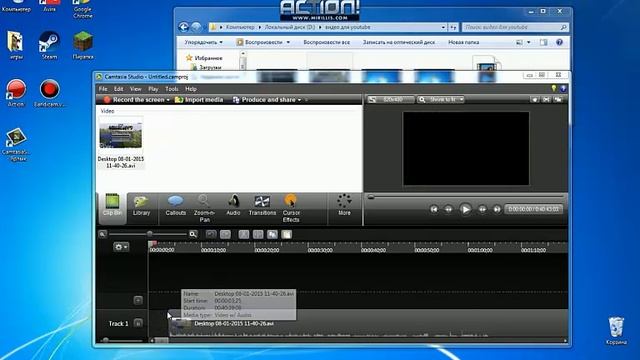Open the Transitions tool
This screenshot has width=640, height=360.
coord(262,205)
